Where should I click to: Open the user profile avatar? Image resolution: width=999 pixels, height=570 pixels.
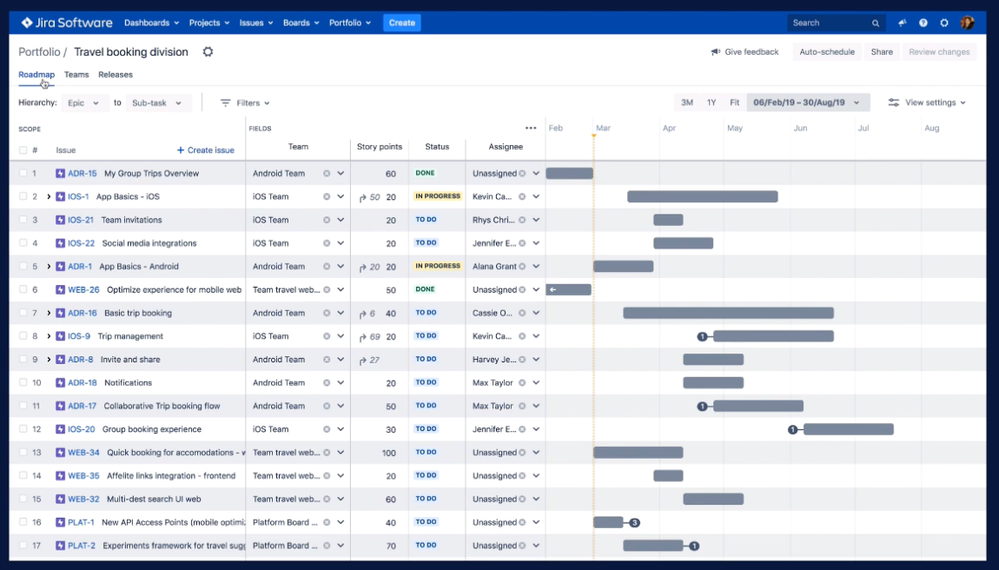pos(967,23)
